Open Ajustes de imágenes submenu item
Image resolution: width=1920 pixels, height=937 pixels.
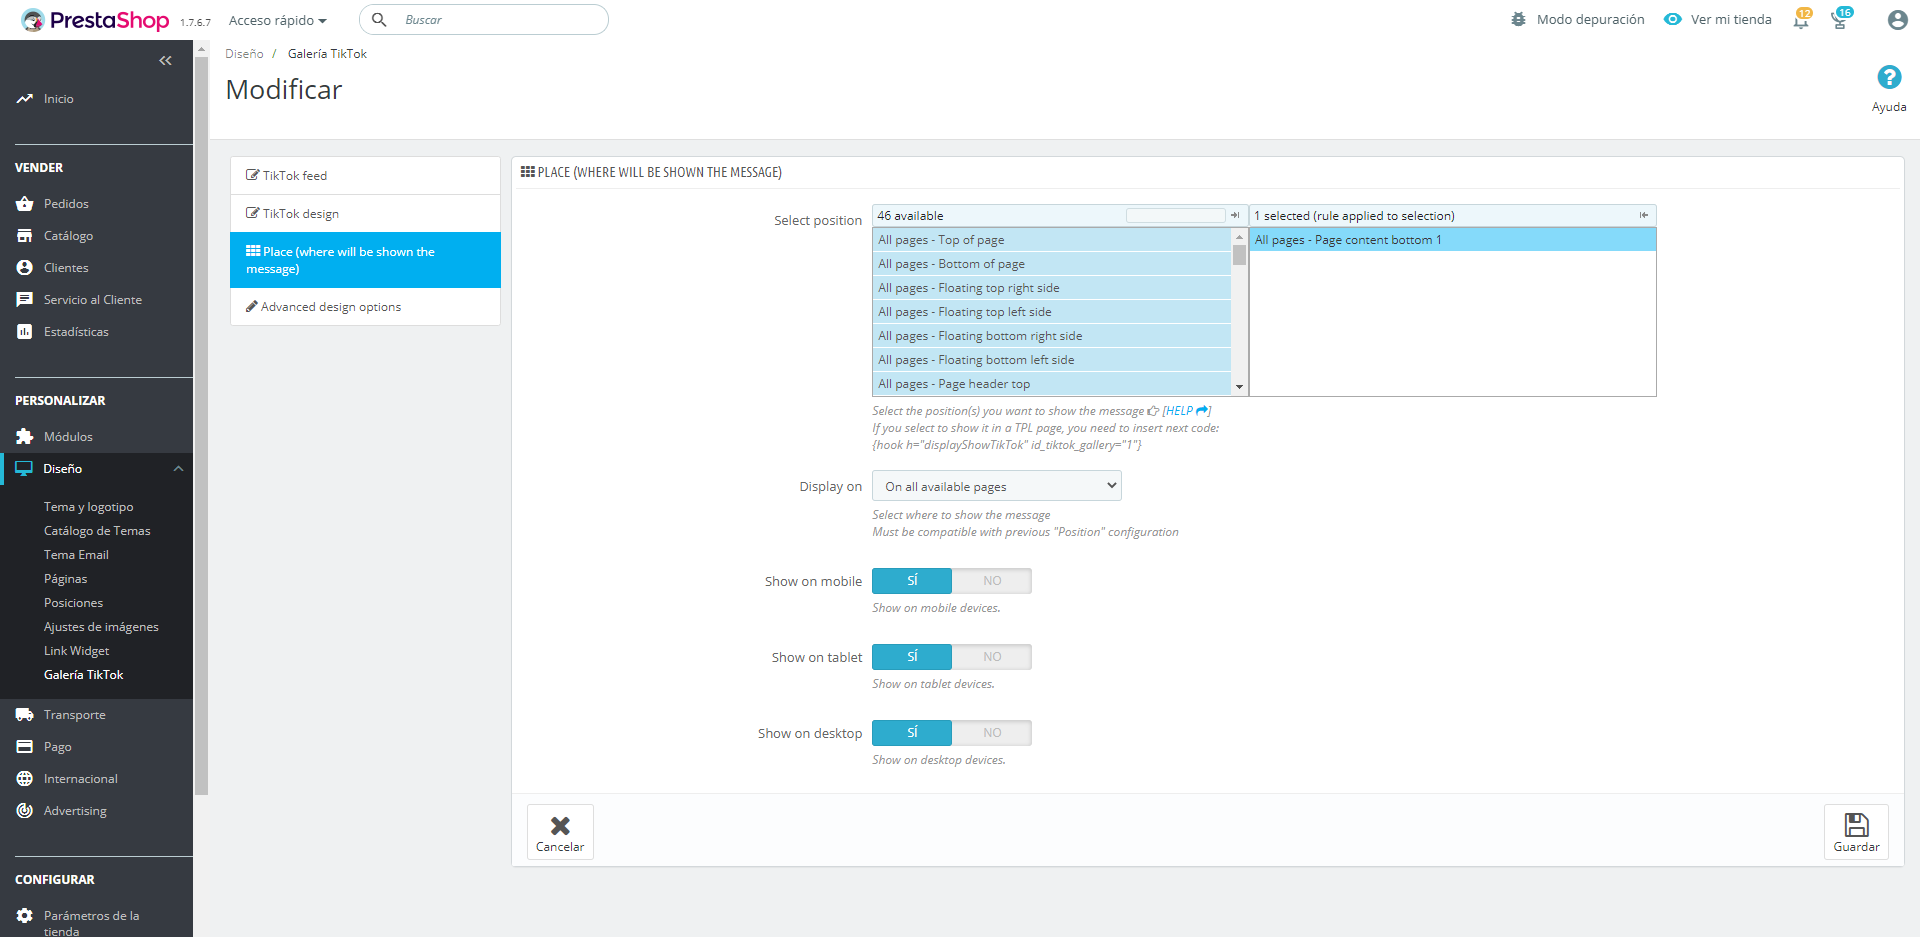tap(101, 627)
